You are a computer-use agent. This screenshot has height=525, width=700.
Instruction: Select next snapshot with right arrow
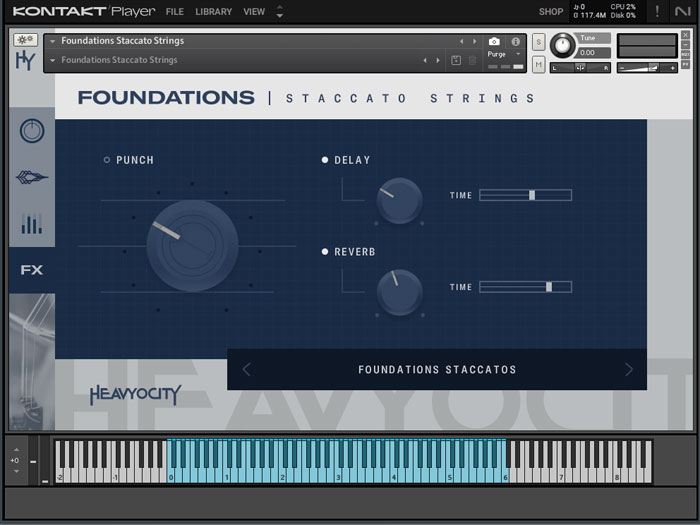(x=438, y=60)
